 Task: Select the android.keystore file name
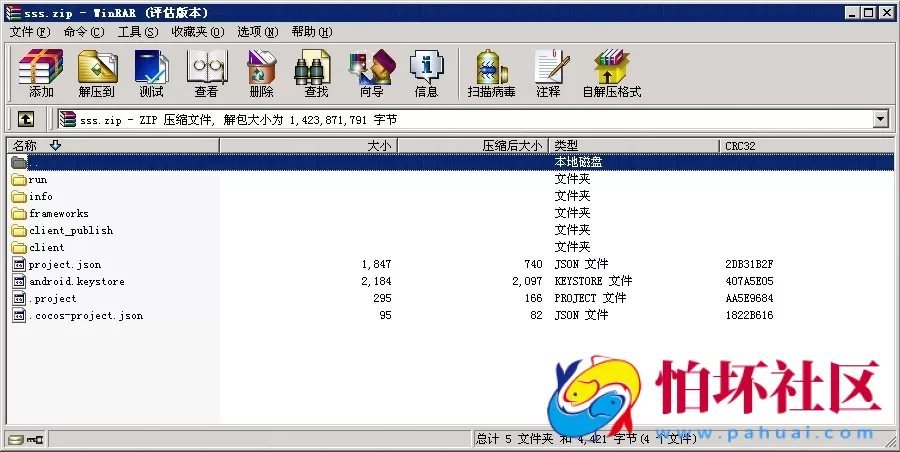click(x=77, y=281)
